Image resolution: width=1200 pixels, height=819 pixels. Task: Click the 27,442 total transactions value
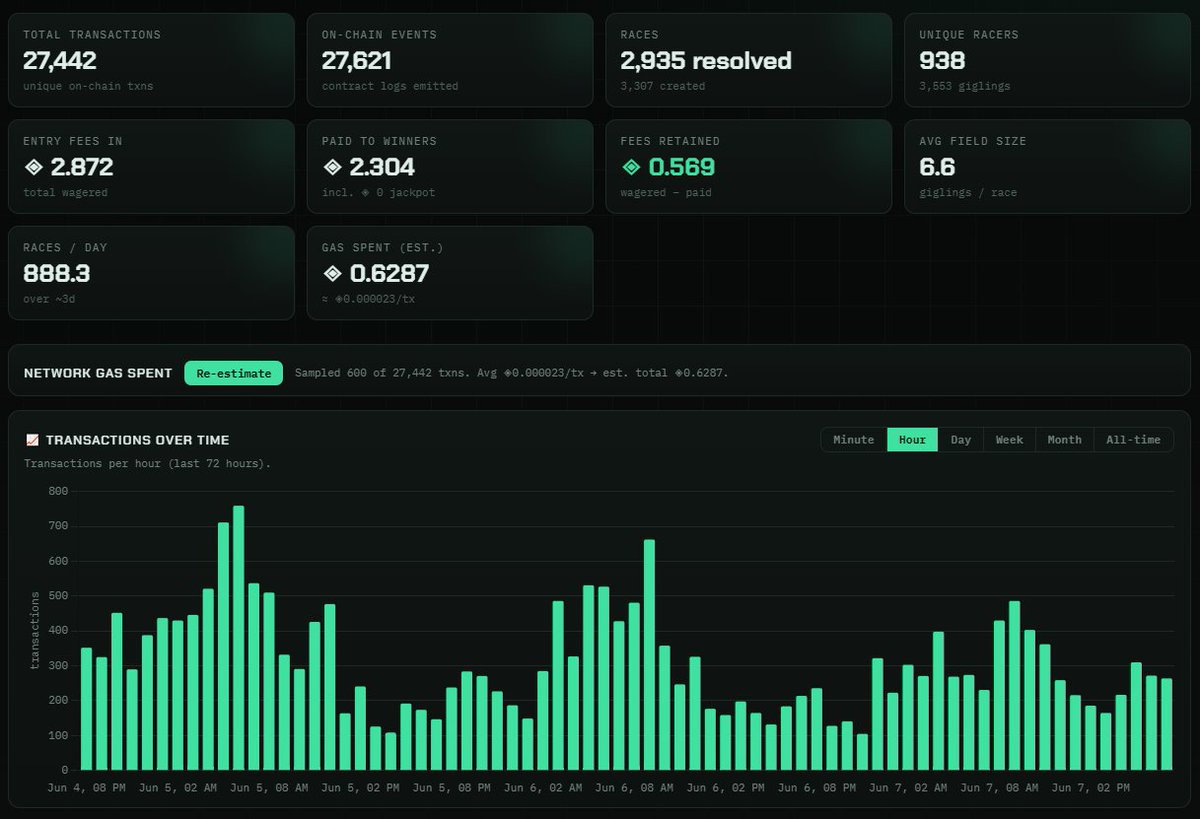(60, 61)
